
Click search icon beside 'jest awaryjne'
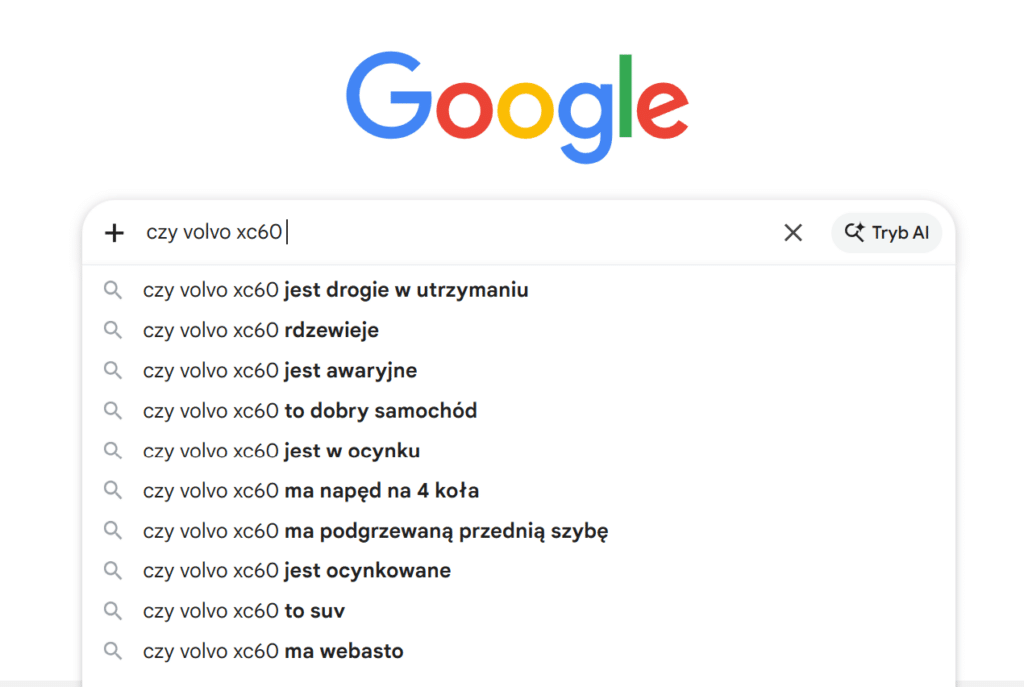pos(113,370)
